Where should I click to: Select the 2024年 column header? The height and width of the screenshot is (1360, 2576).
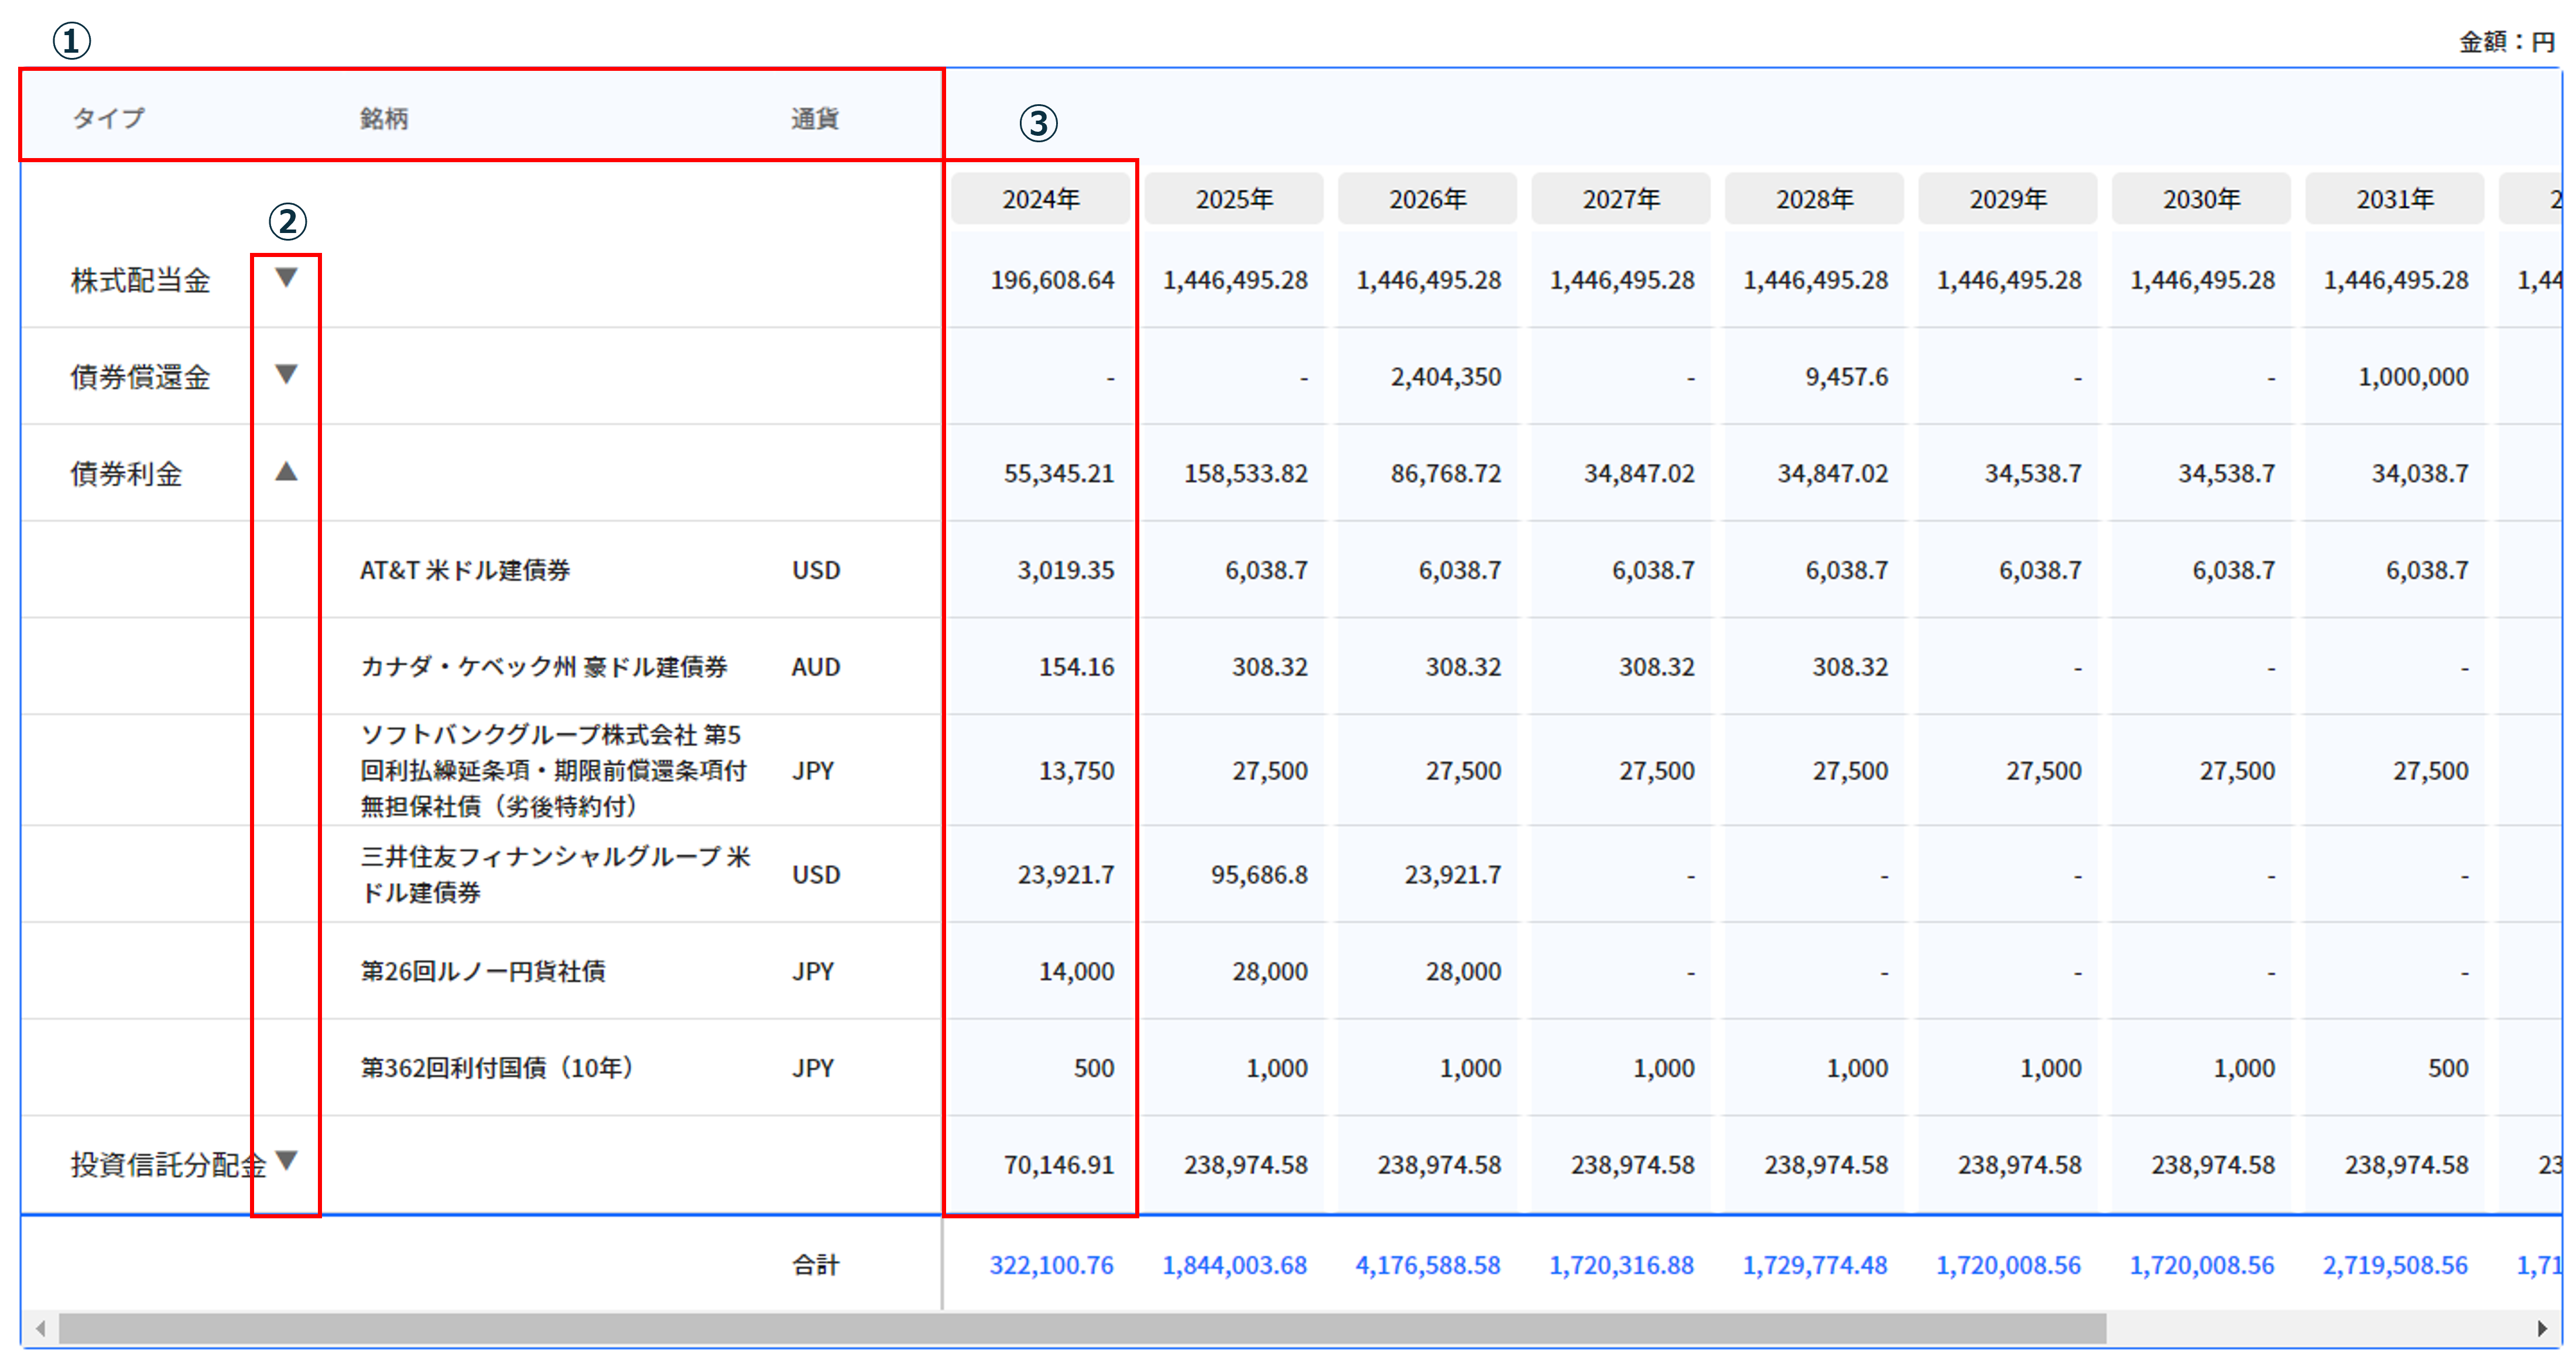pyautogui.click(x=1040, y=199)
